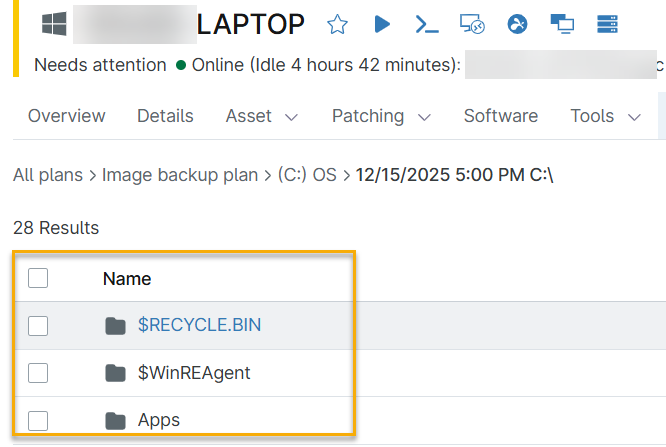Click the server stack icon

click(605, 24)
